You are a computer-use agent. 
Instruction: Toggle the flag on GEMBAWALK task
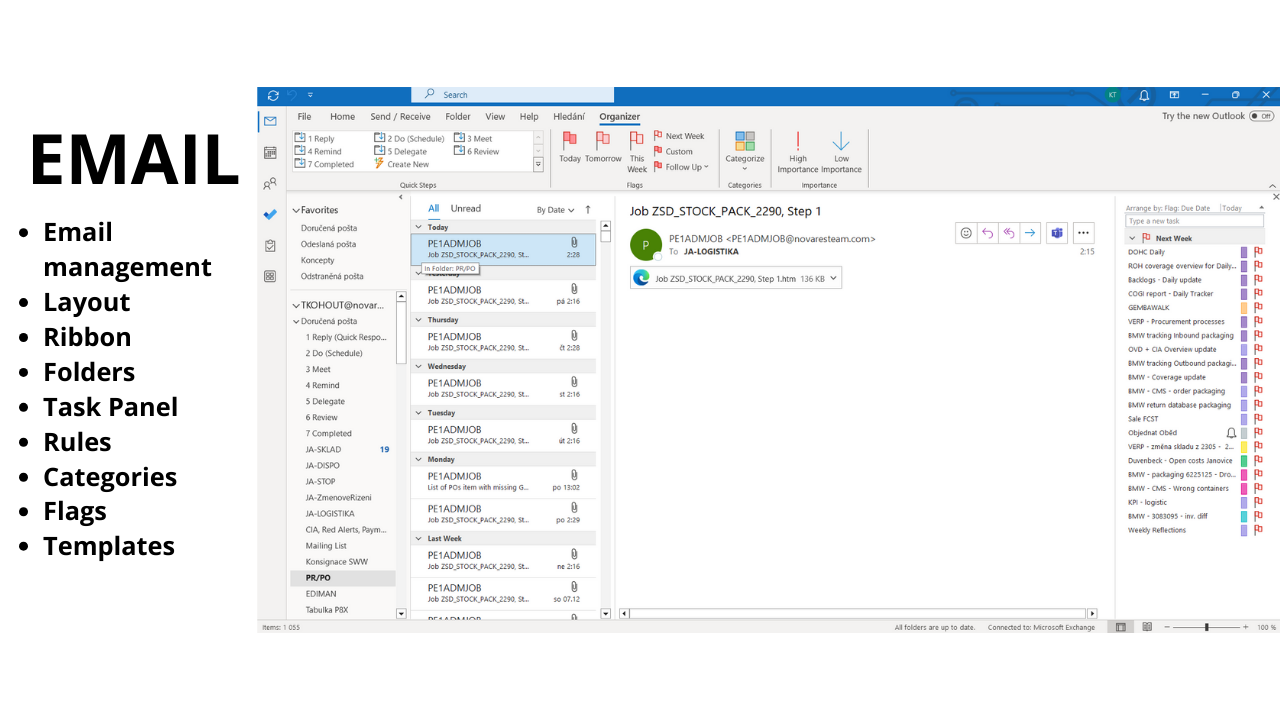click(x=1258, y=308)
